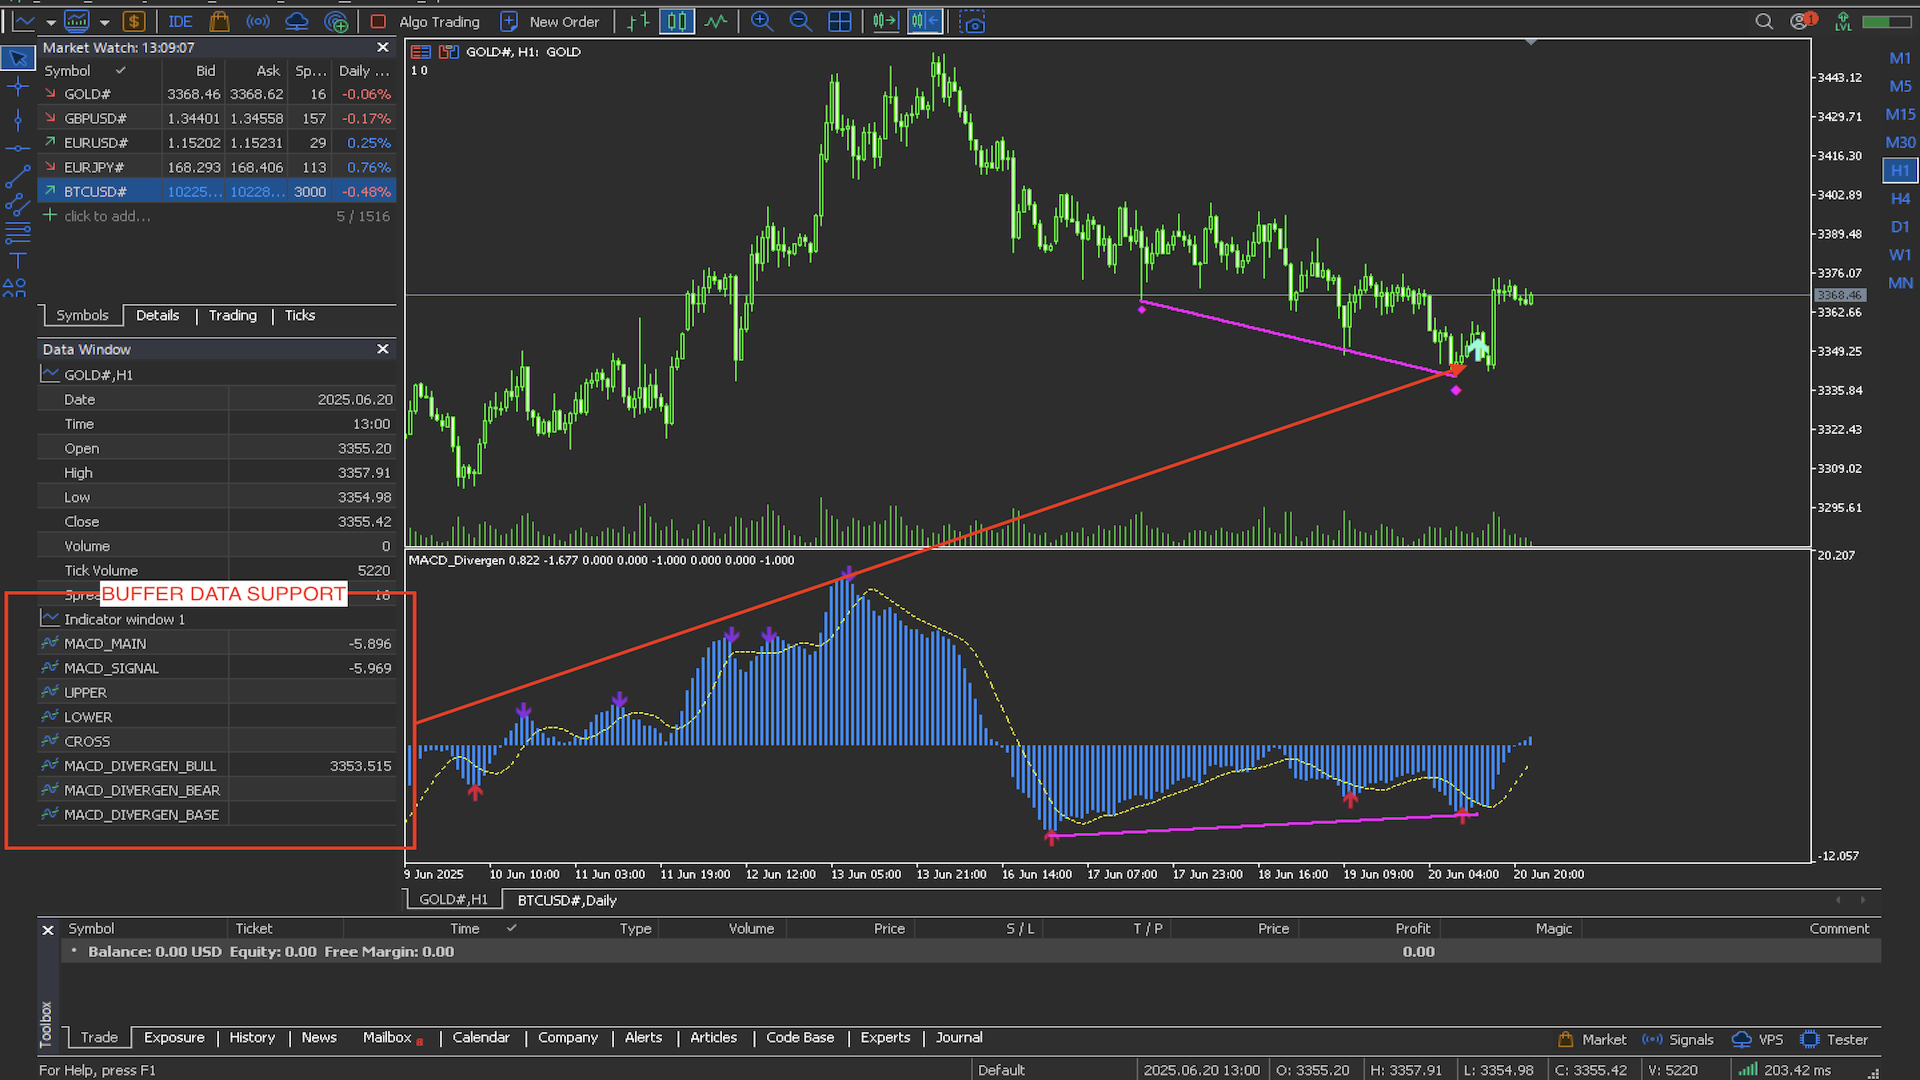
Task: Open the dropdown arrow beside the profiles icon
Action: point(104,22)
